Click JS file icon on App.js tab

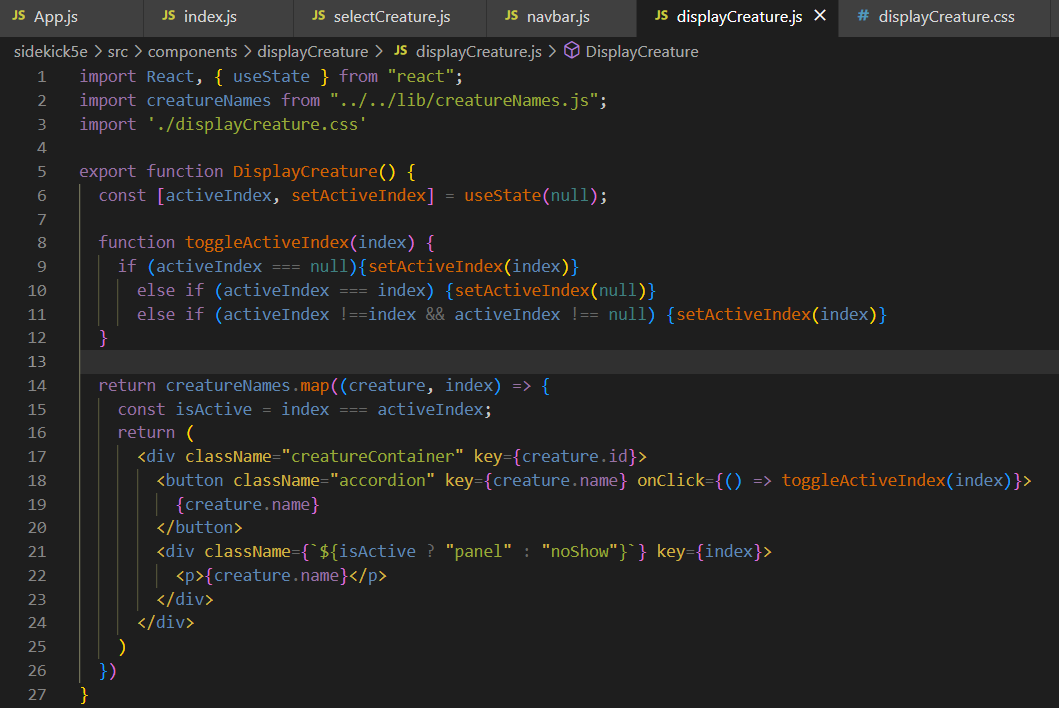pyautogui.click(x=19, y=16)
